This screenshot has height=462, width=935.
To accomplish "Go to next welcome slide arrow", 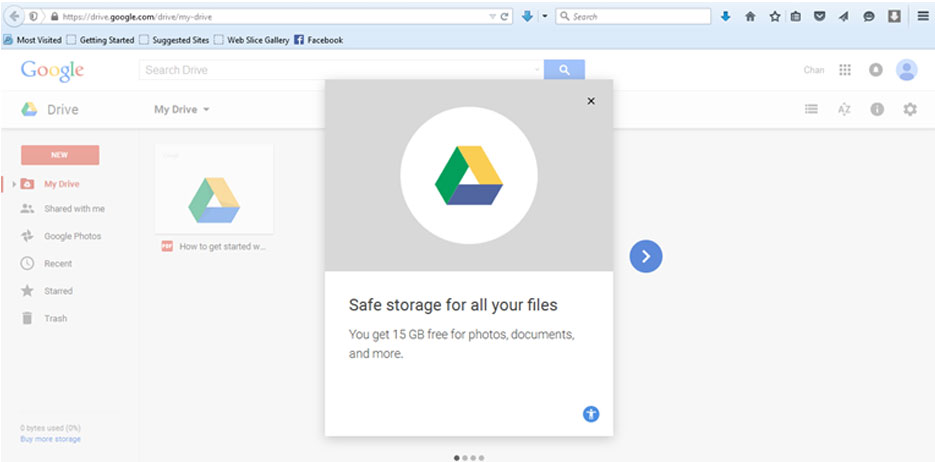I will [646, 257].
